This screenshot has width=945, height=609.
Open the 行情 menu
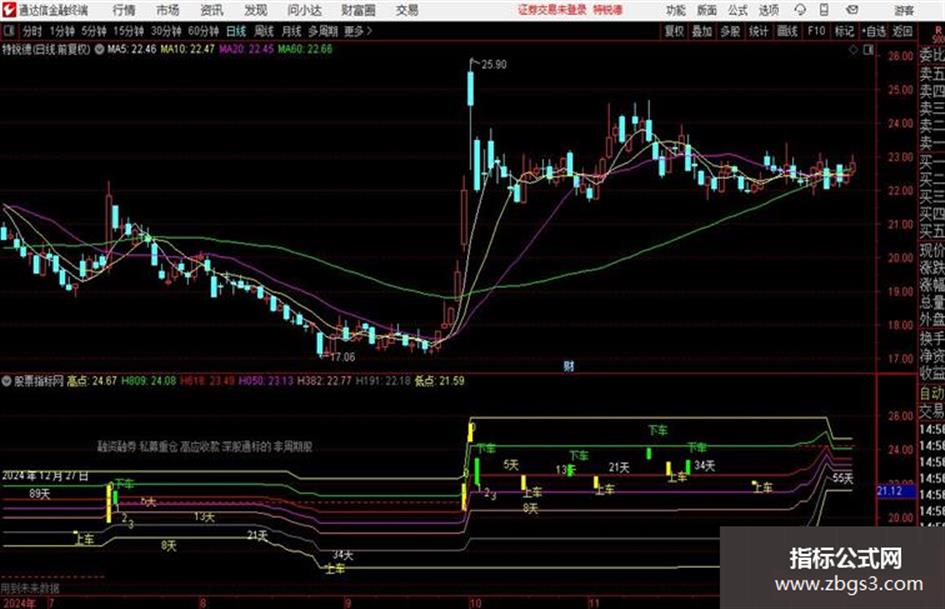pos(124,10)
